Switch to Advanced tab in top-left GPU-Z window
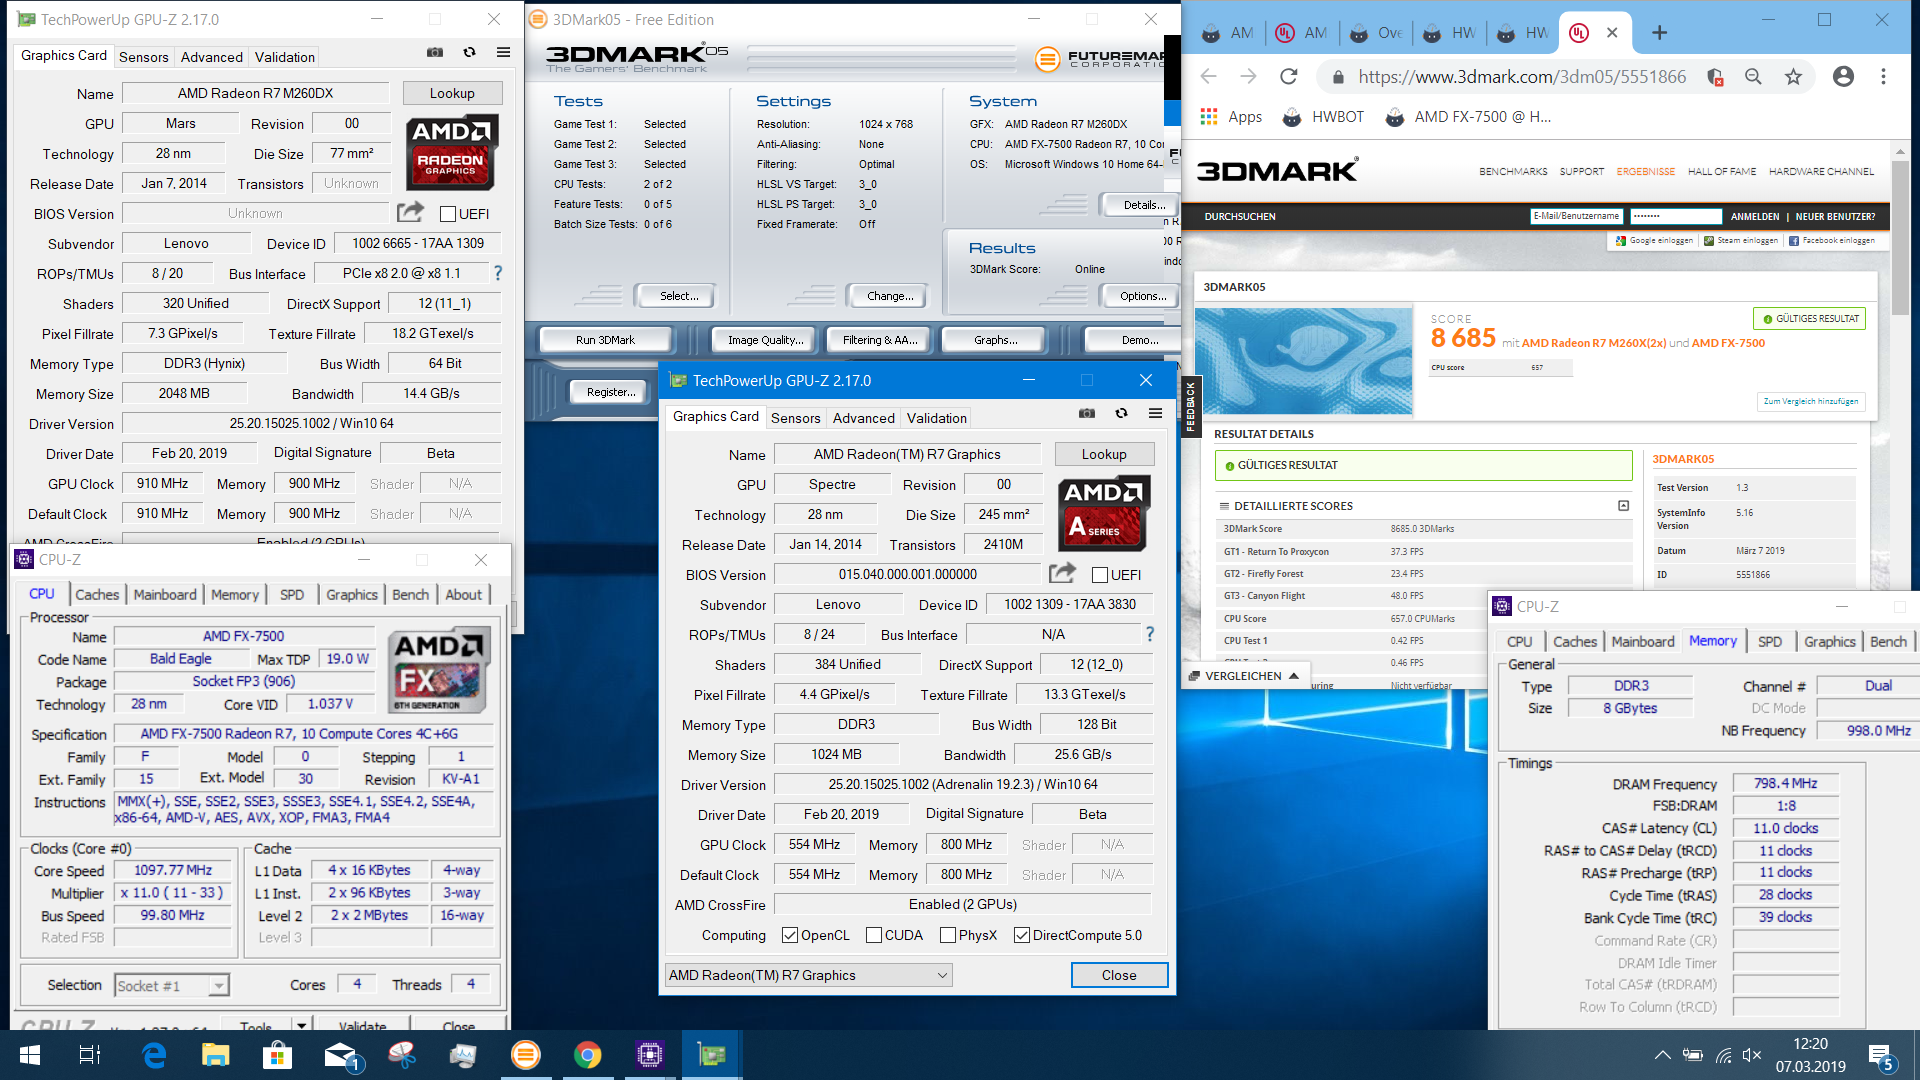 click(211, 57)
